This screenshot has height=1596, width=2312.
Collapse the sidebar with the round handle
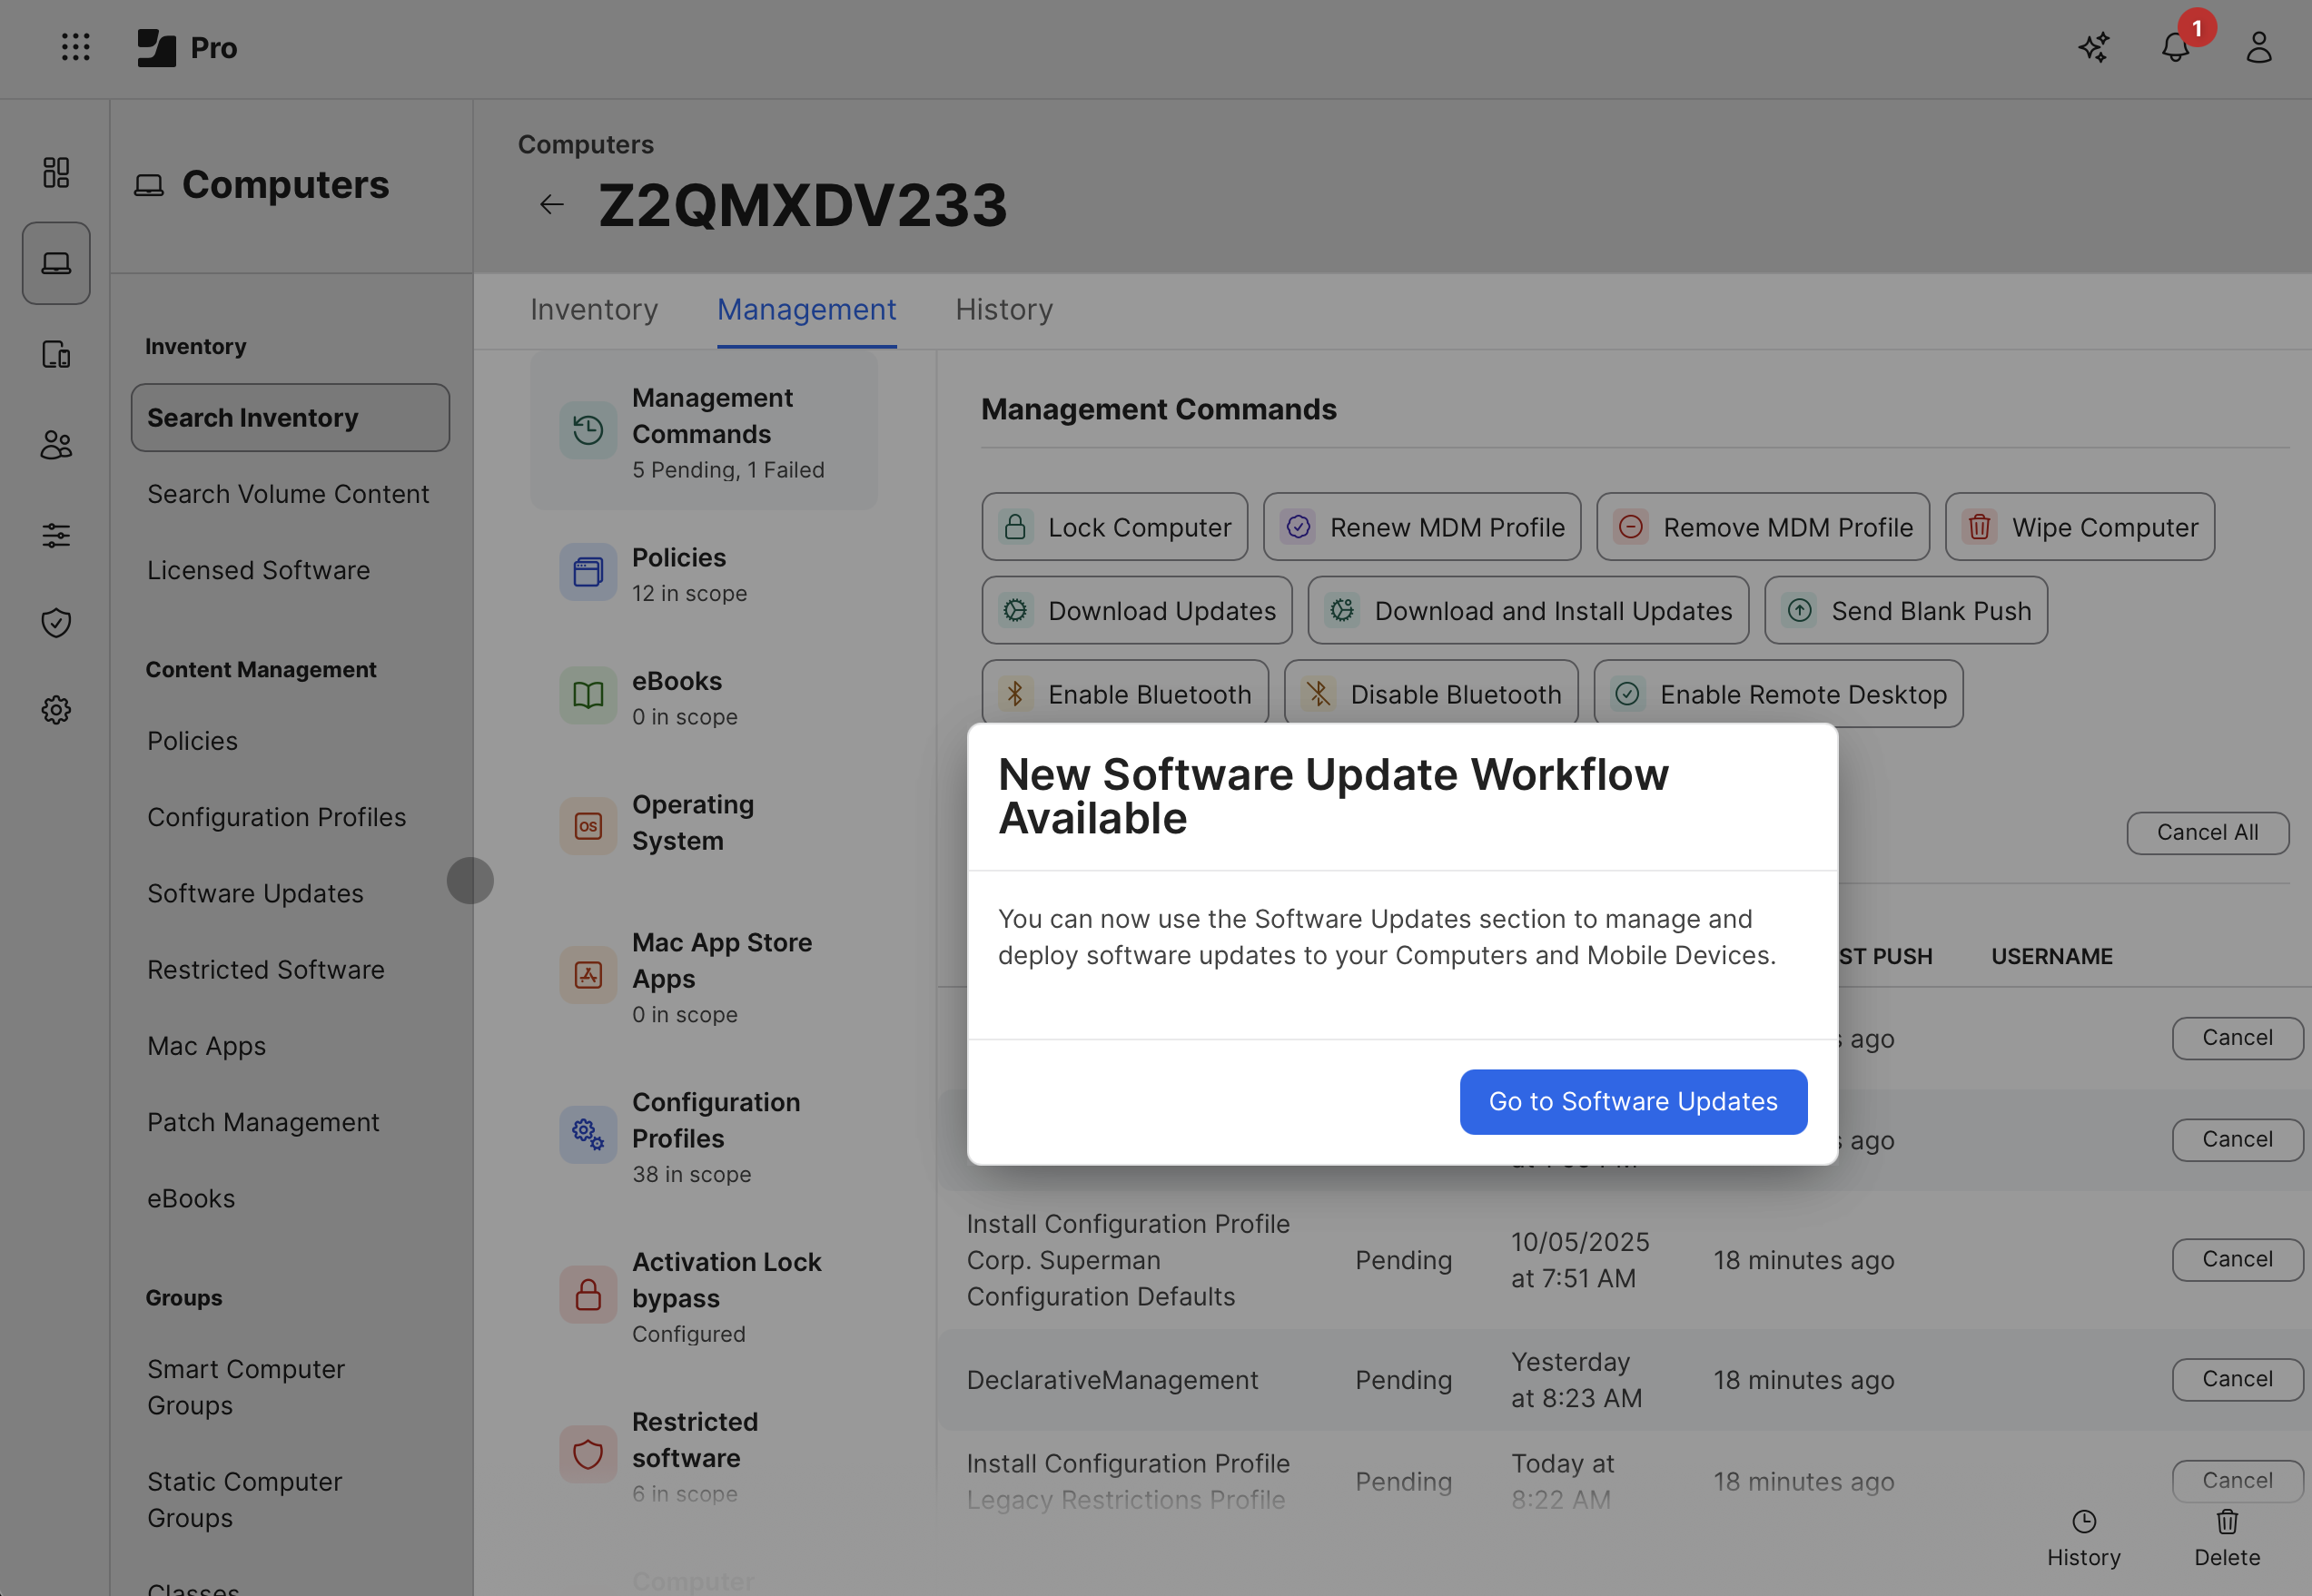(470, 881)
